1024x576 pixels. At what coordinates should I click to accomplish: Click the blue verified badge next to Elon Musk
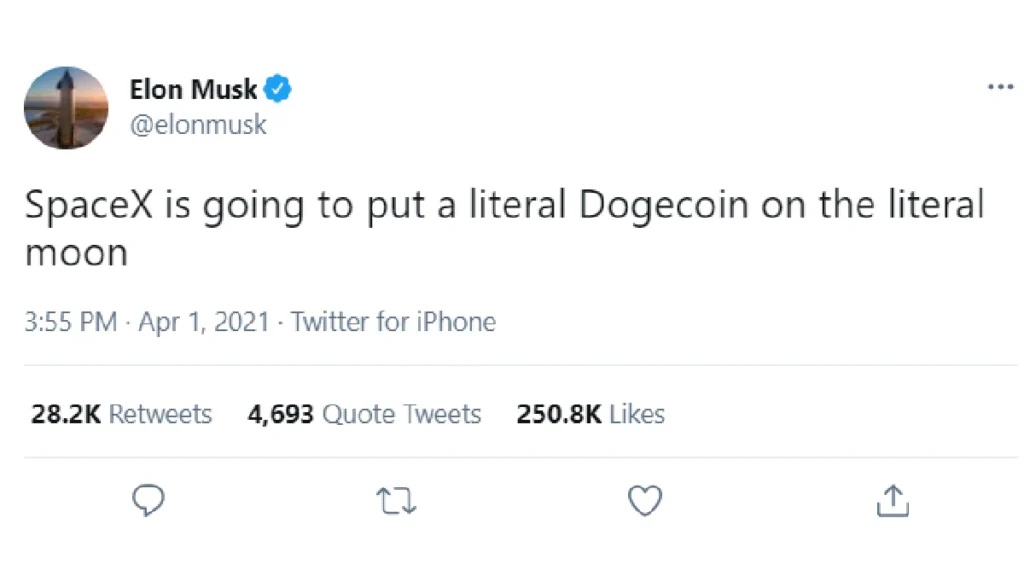click(275, 88)
